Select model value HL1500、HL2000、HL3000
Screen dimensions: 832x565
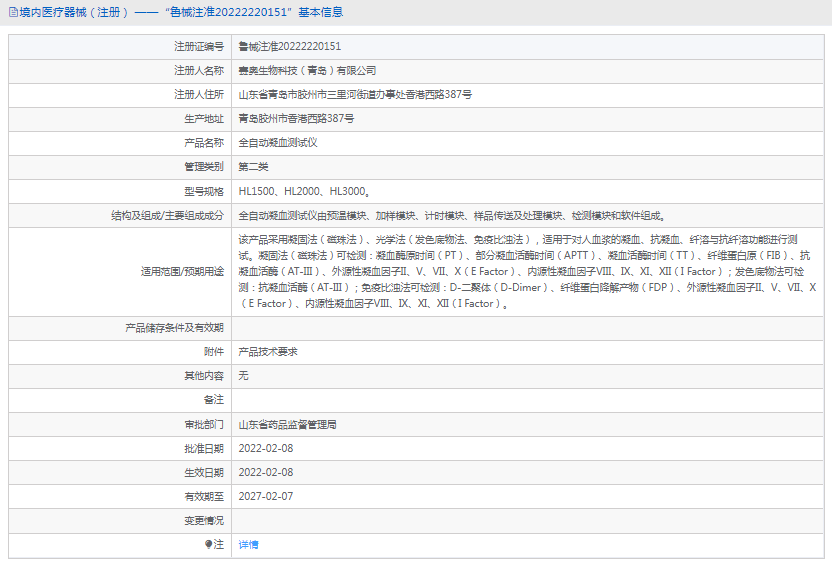tap(304, 191)
